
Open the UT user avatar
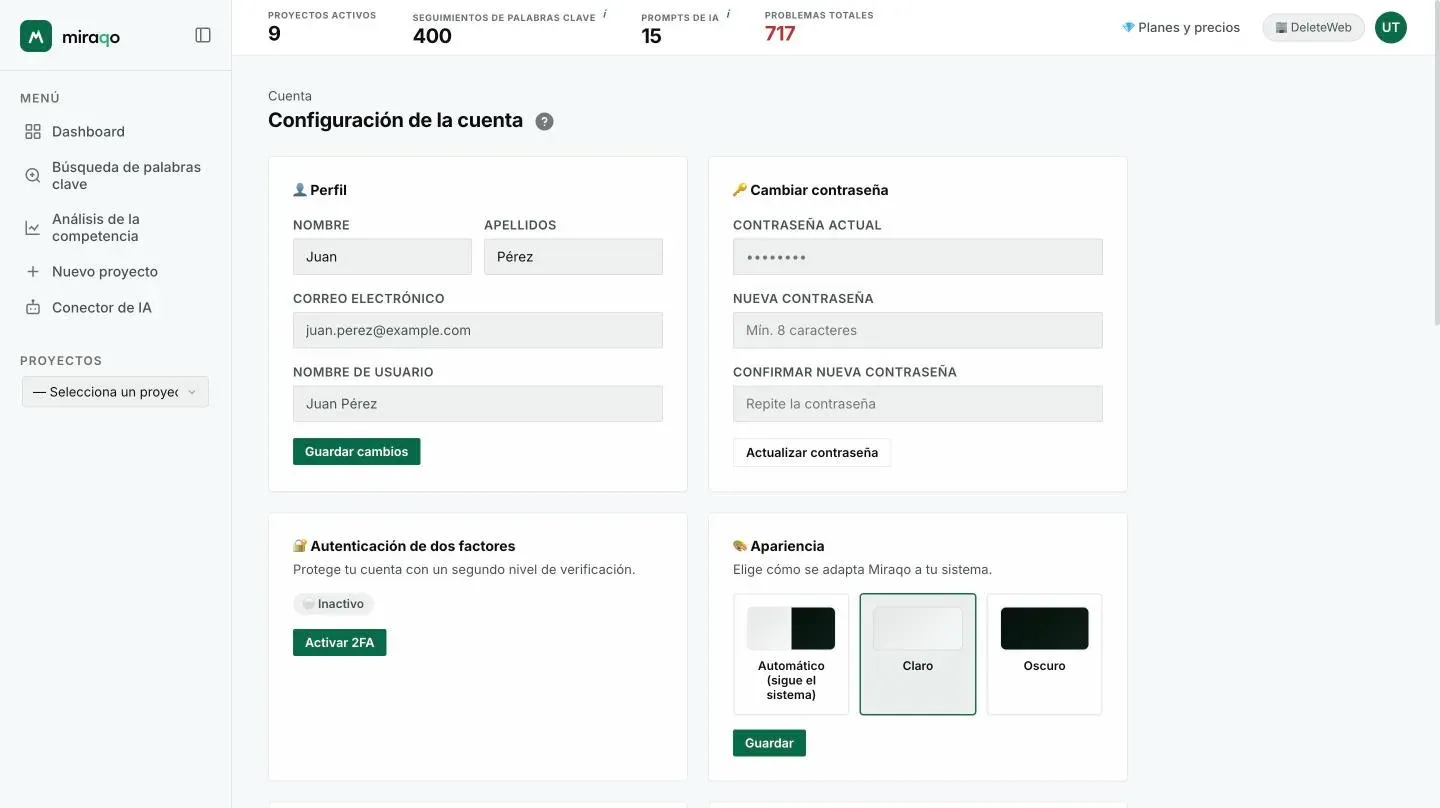click(1390, 28)
